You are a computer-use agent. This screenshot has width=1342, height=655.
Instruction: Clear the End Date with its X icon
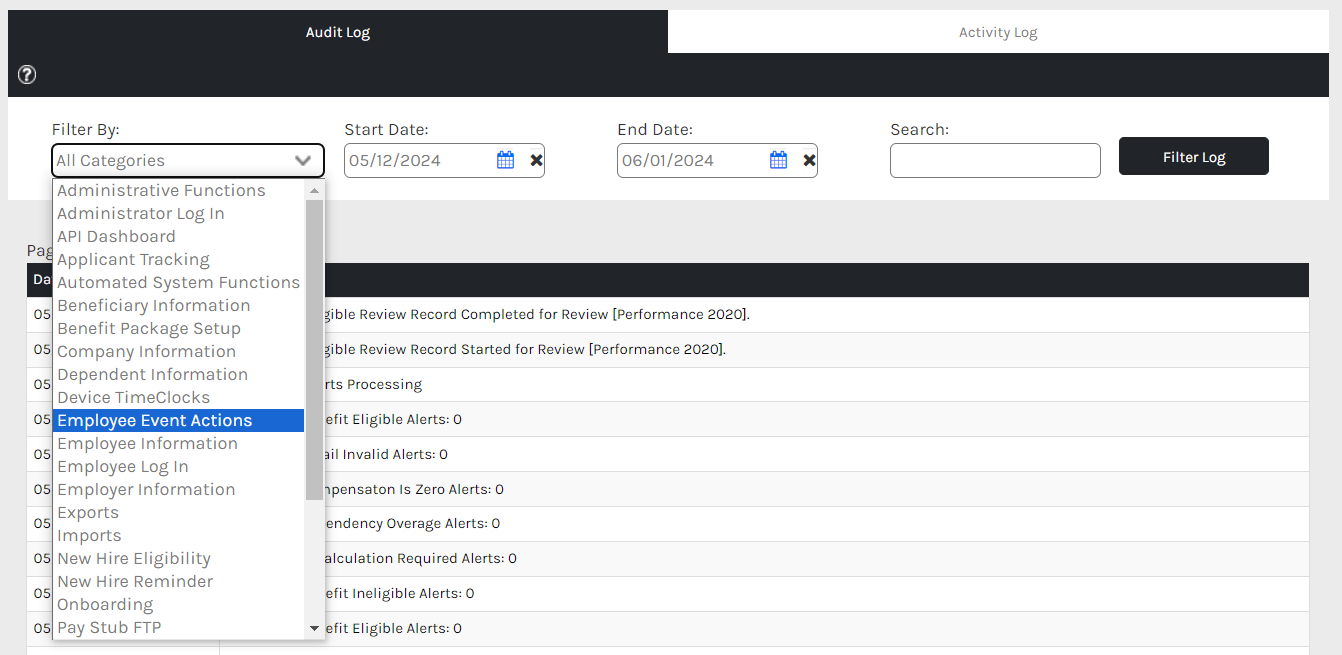(x=809, y=160)
